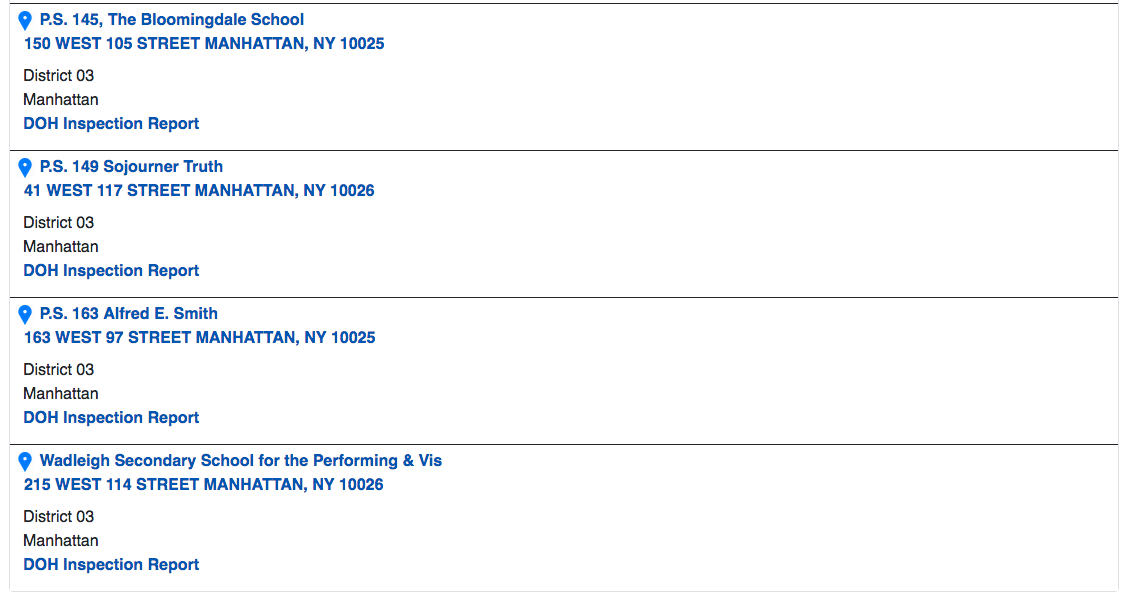View Wadleigh Secondary School's DOH Inspection Report
This screenshot has height=598, width=1133.
point(111,565)
